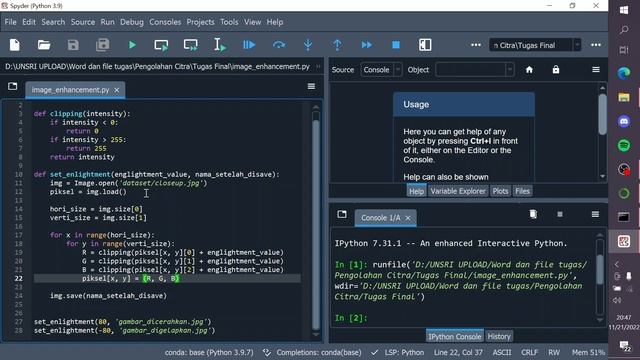
Task: Save file with the floppy disk icon
Action: [x=73, y=45]
